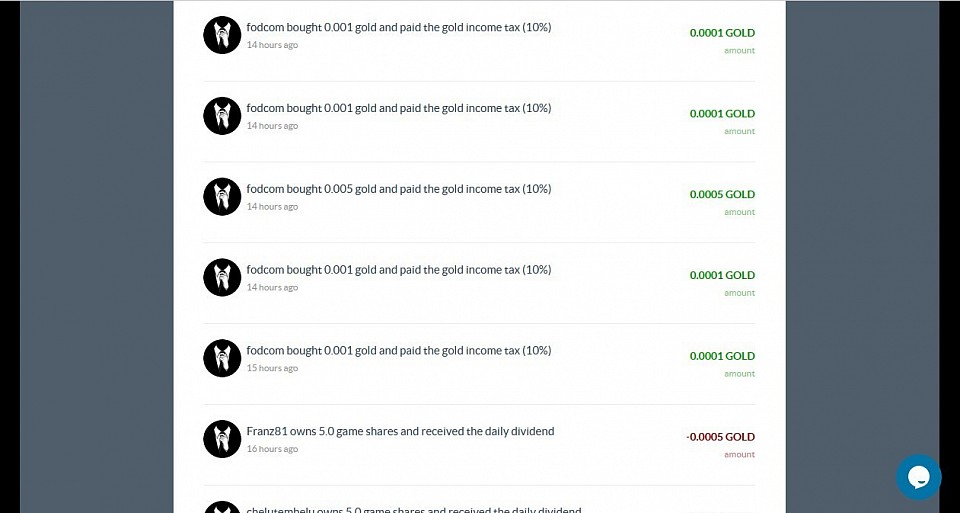
Task: Click 0.0001 GOLD on the 15-hours-ago entry
Action: (x=721, y=356)
